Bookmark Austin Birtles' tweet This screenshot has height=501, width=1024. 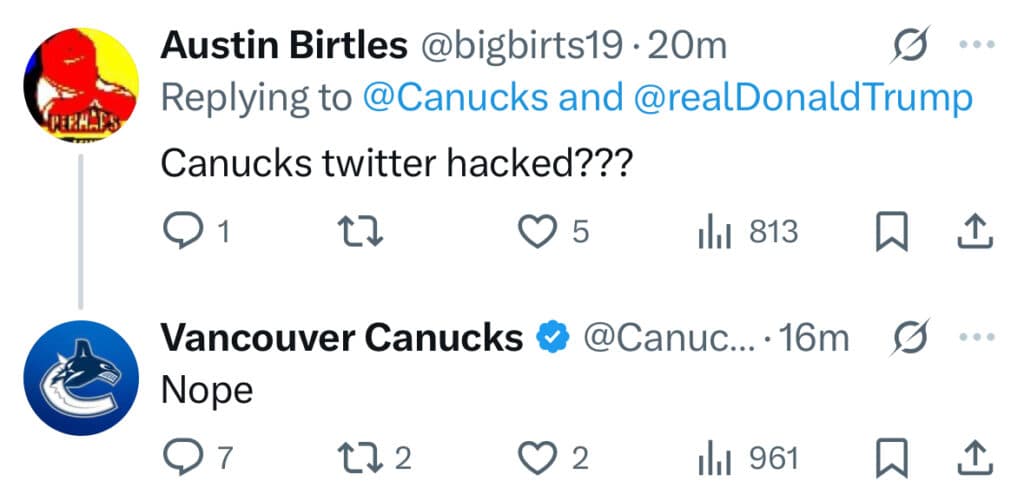pos(890,232)
